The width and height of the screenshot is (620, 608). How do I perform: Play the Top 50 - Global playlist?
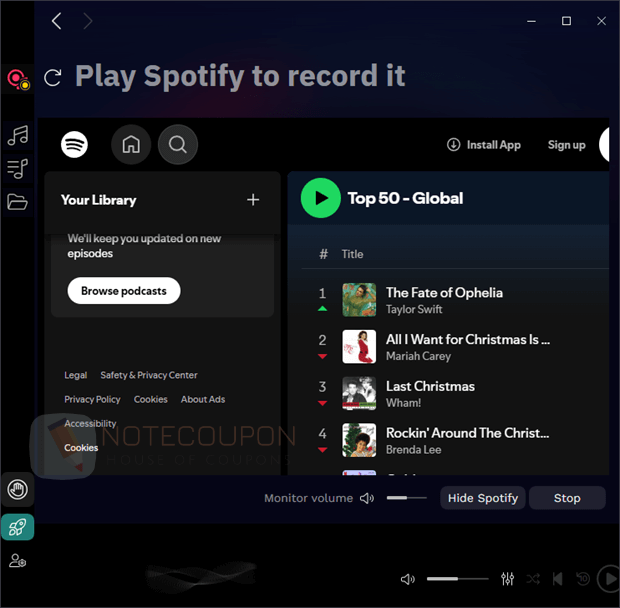(321, 198)
